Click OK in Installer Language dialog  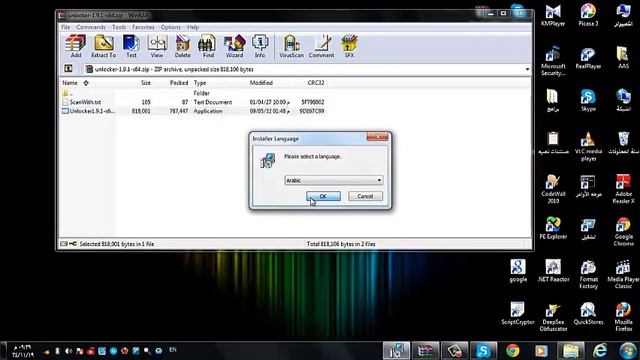click(323, 196)
